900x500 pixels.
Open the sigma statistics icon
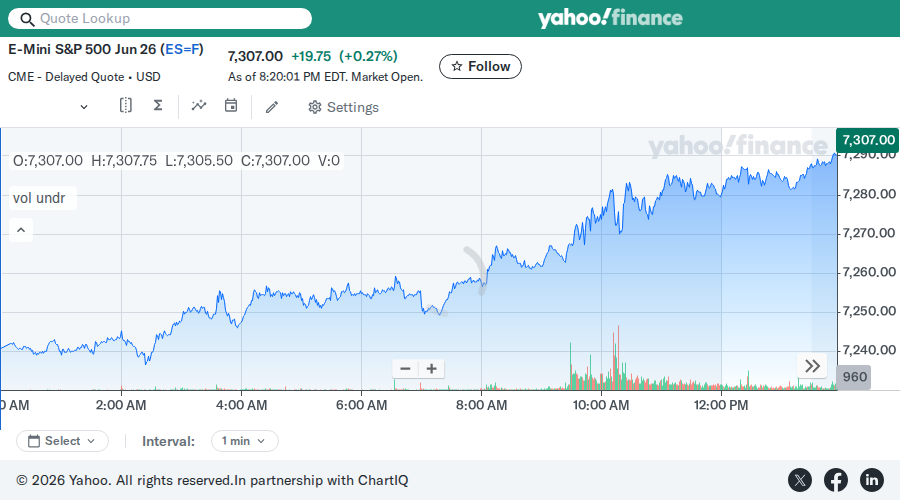click(158, 106)
